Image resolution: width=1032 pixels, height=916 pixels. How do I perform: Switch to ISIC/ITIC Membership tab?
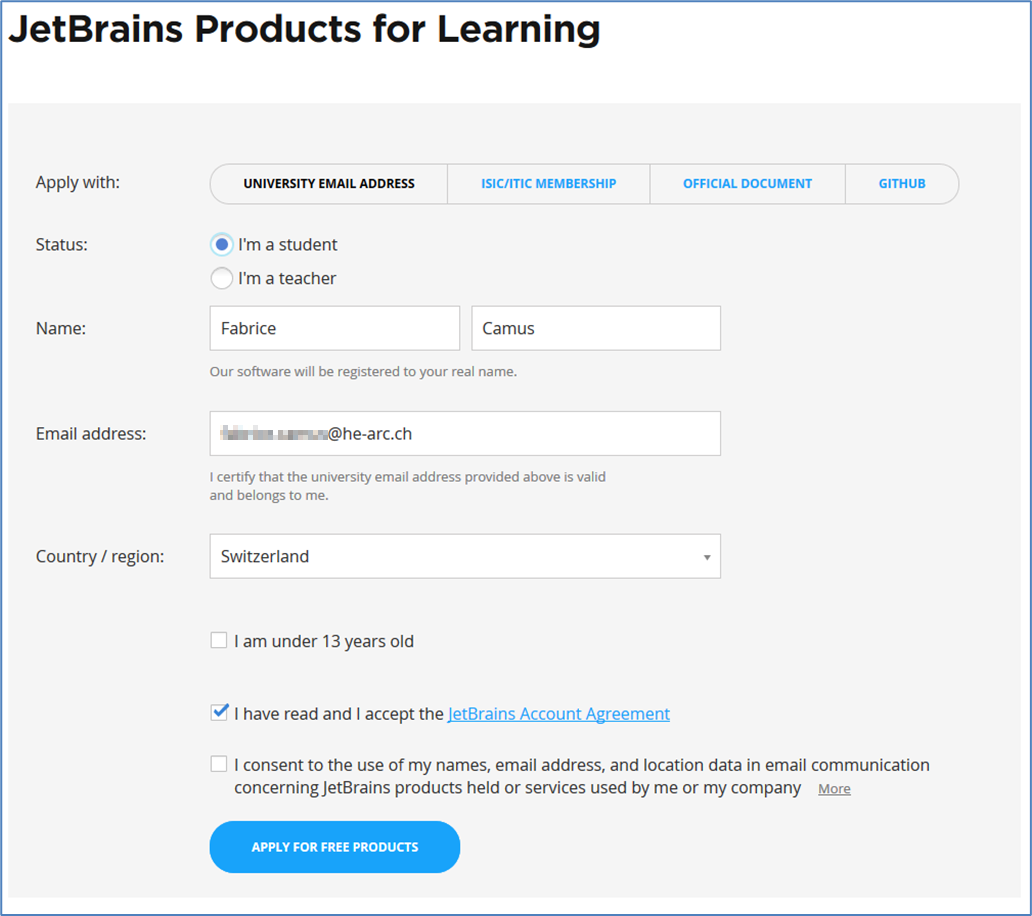pos(548,184)
